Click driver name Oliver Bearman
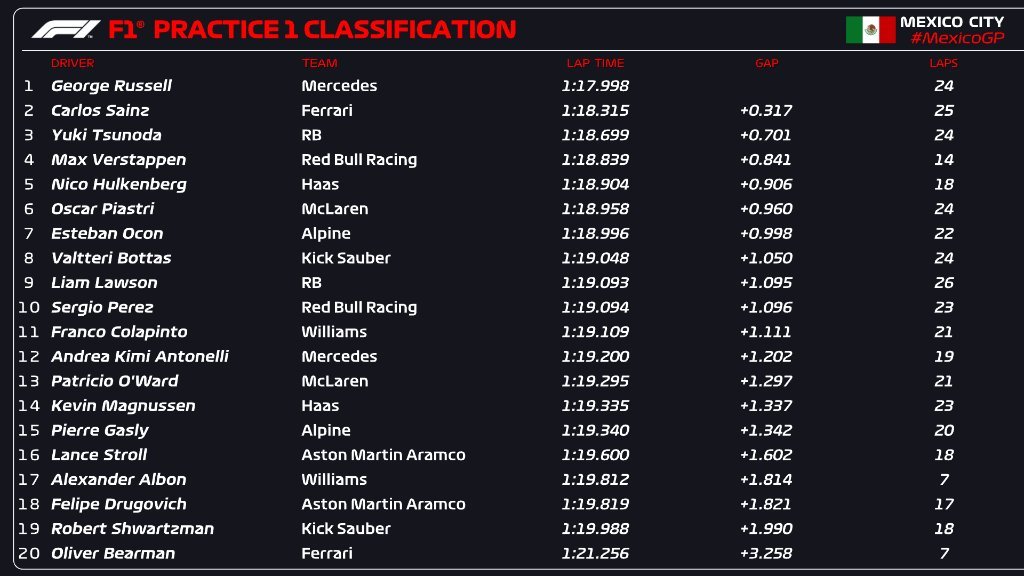 [x=113, y=553]
